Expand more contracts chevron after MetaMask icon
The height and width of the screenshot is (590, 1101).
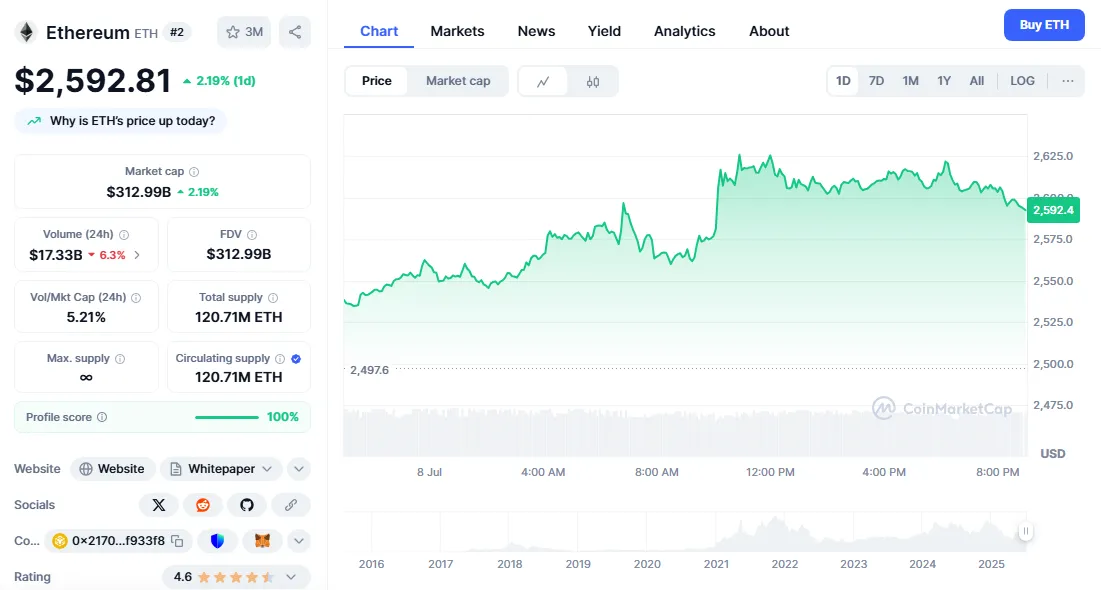[x=299, y=541]
